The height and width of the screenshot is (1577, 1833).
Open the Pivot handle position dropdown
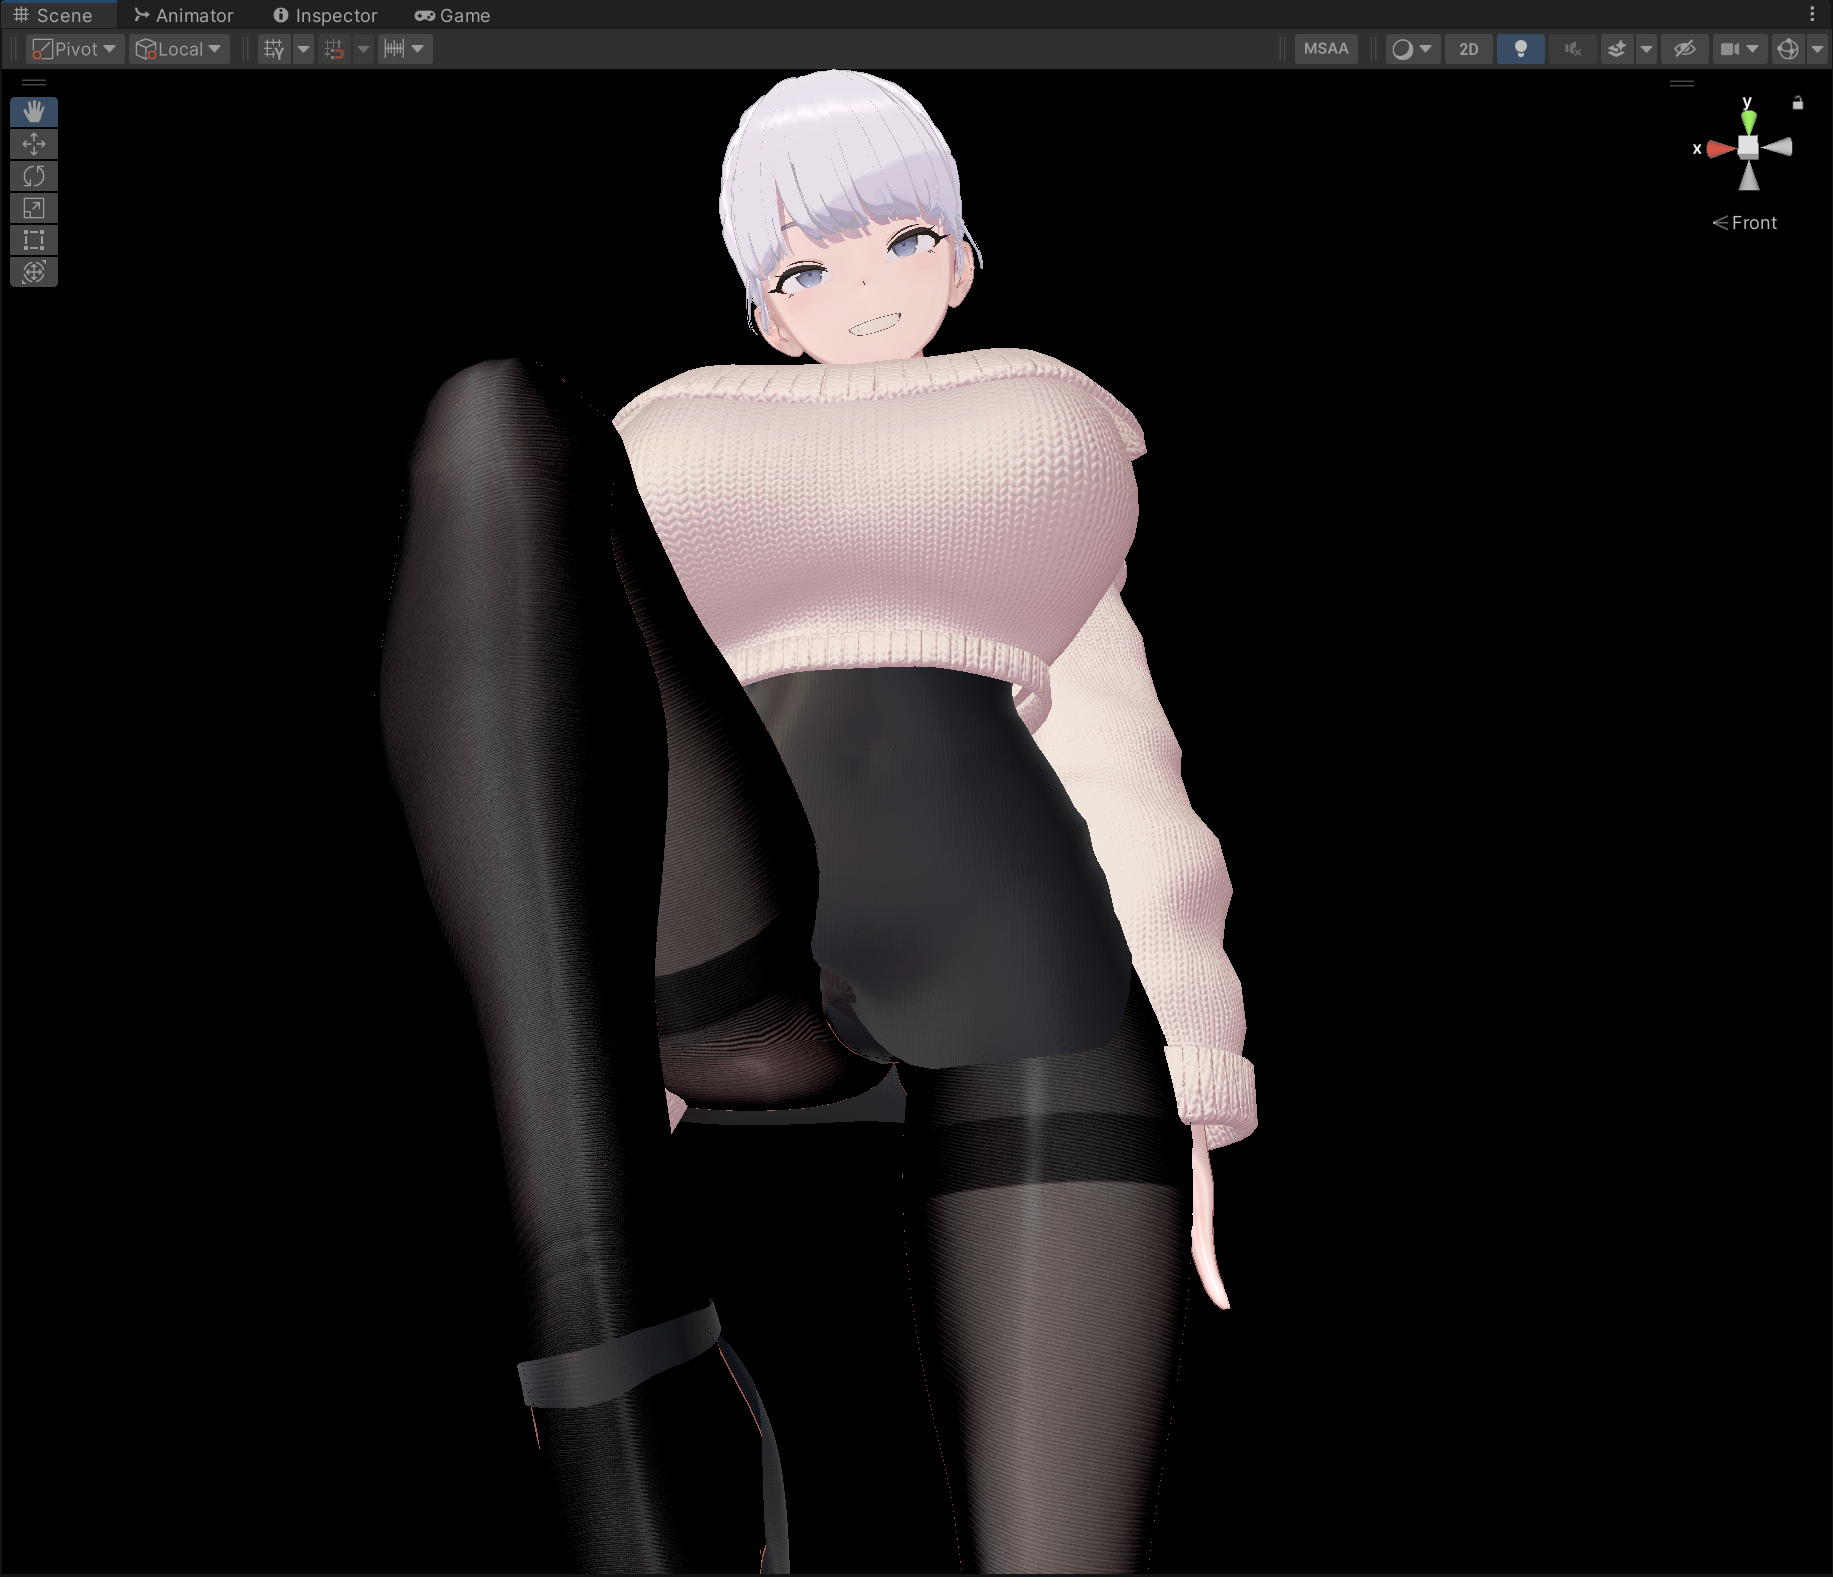point(75,49)
